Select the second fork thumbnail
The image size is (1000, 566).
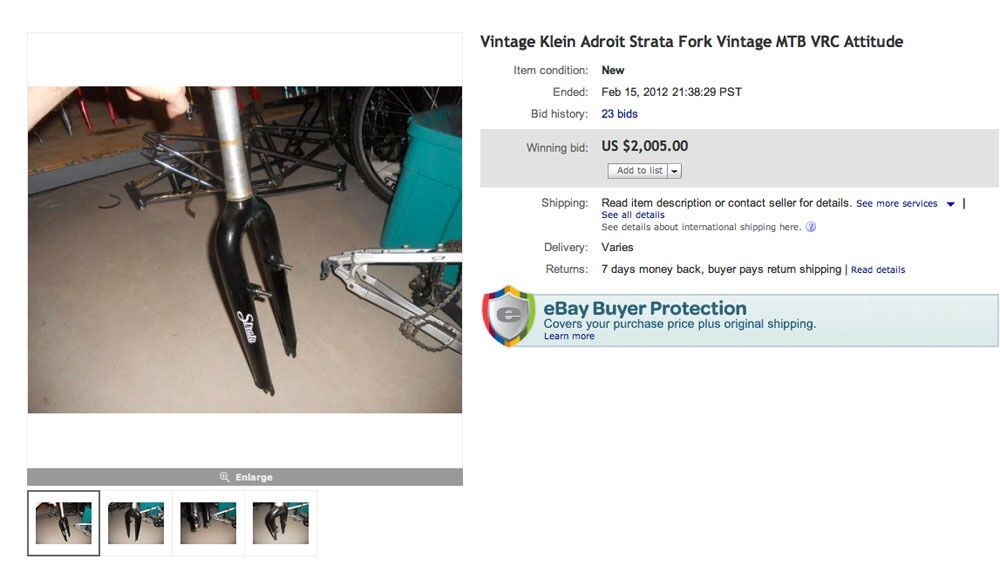(x=136, y=523)
